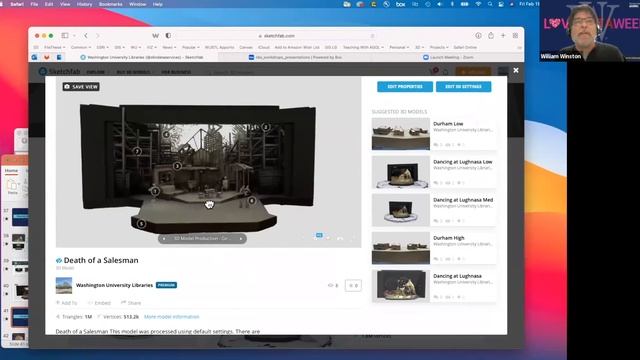Click the Save View camera button
The height and width of the screenshot is (360, 640).
coord(81,87)
